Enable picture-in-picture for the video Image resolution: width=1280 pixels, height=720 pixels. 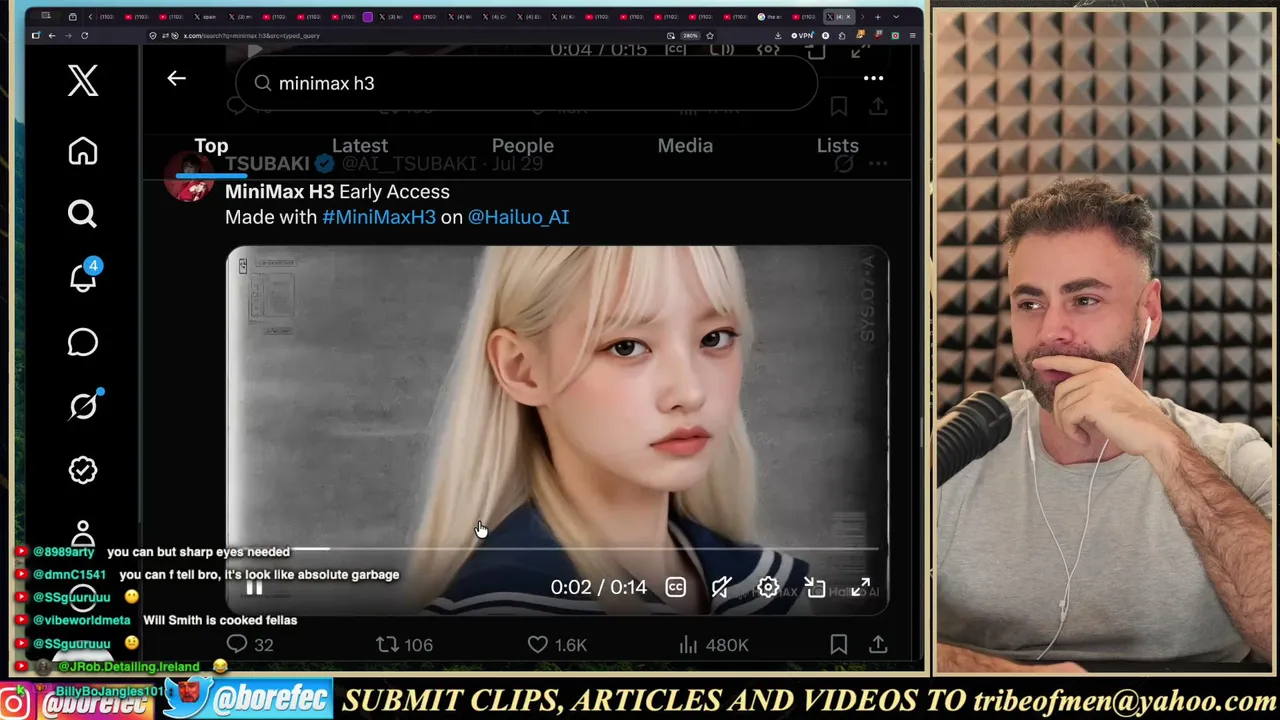coord(815,588)
